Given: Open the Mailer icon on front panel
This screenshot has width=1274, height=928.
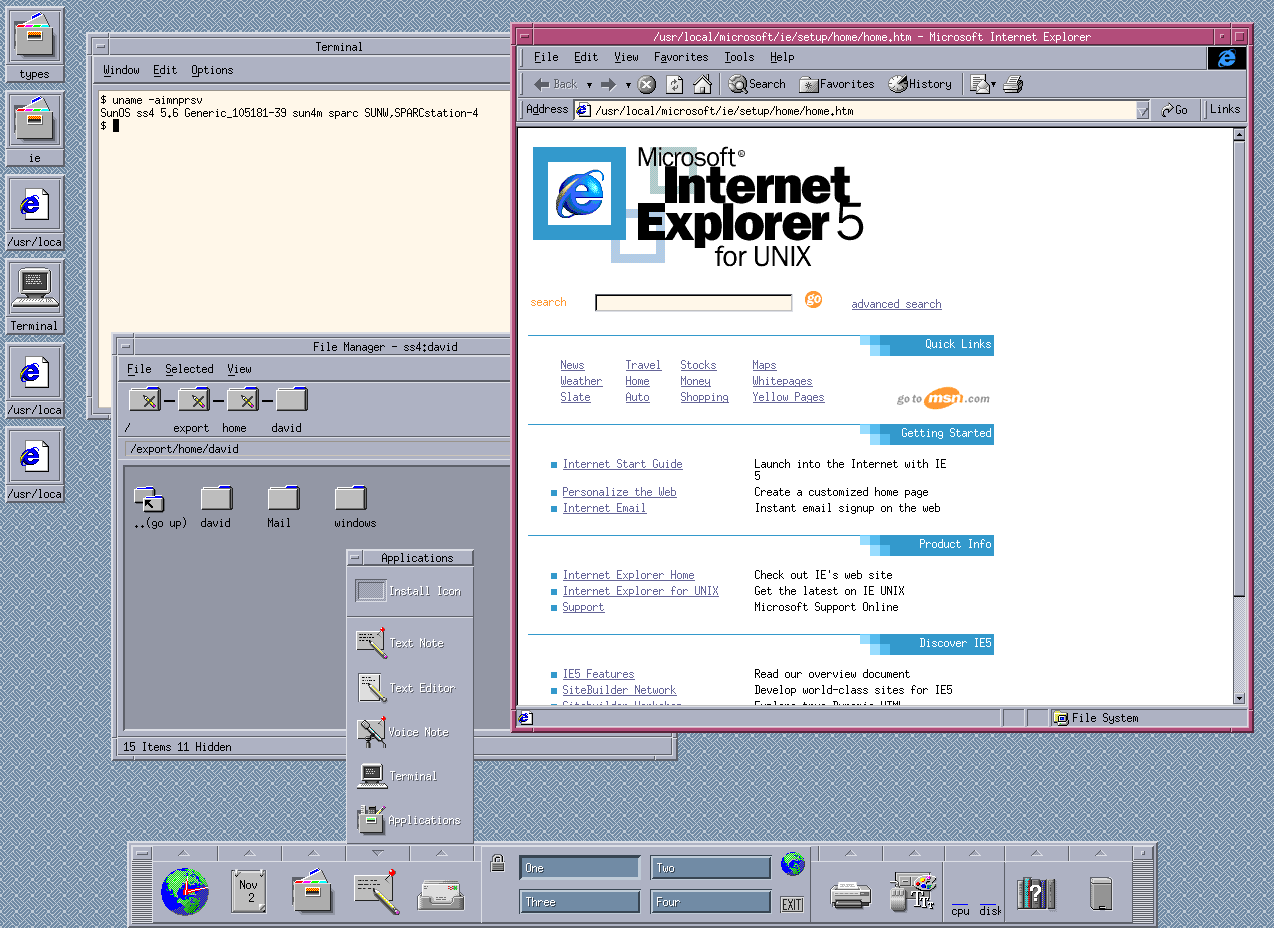Looking at the screenshot, I should (x=440, y=894).
